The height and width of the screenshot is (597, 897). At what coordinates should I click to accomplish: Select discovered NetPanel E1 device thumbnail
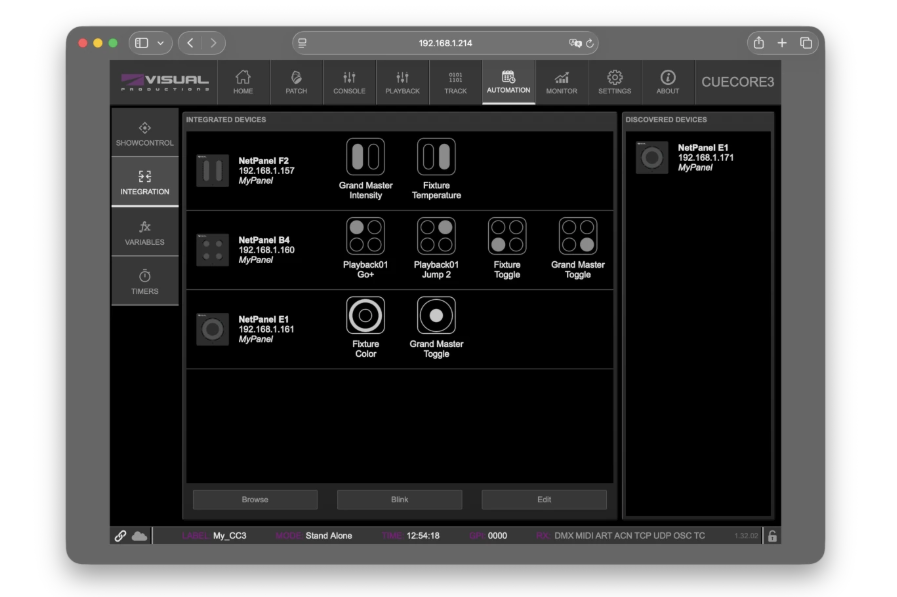click(x=652, y=158)
